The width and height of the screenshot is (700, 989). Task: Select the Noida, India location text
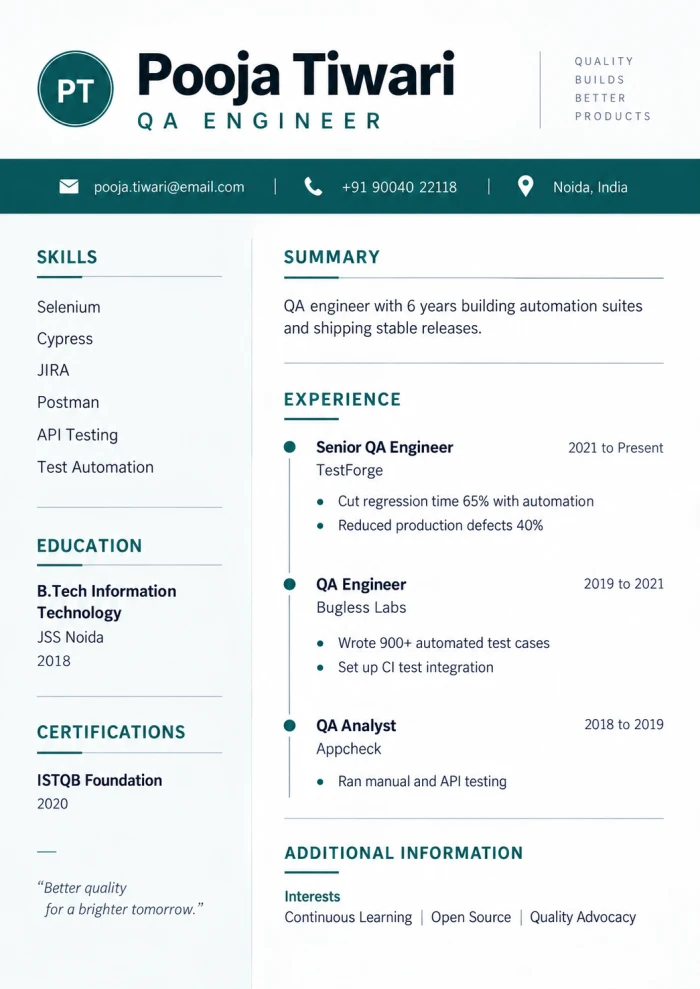click(590, 187)
